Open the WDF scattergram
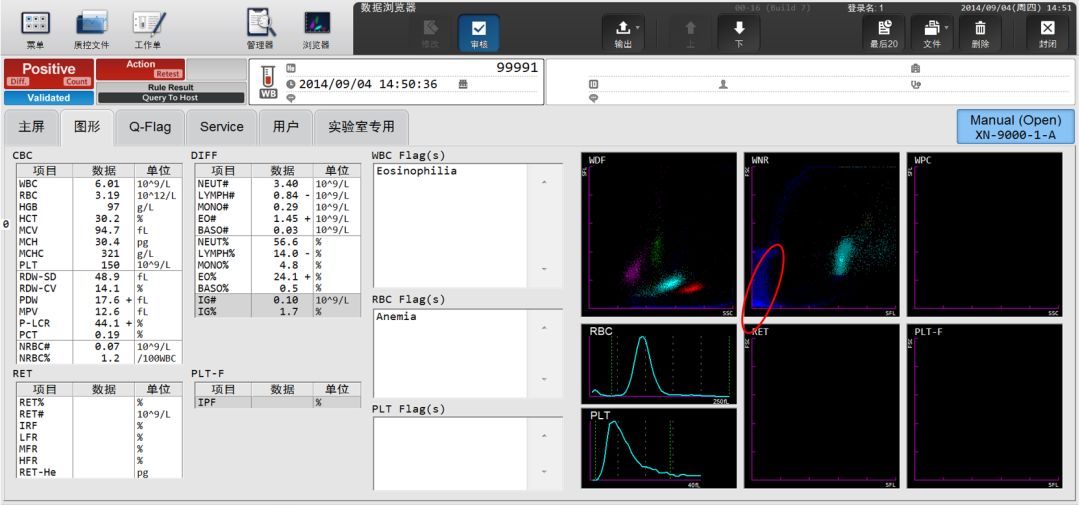 tap(659, 235)
